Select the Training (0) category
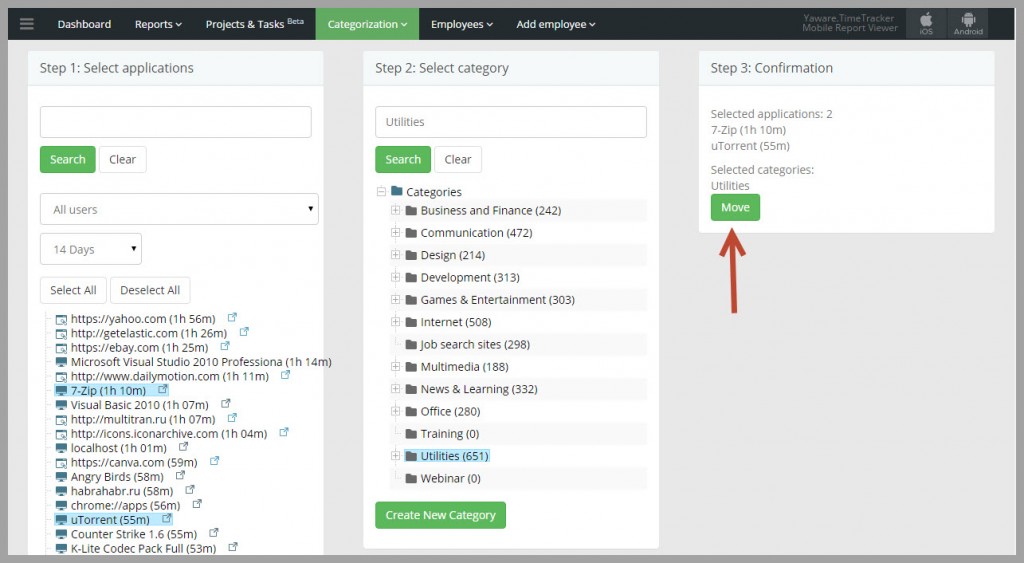This screenshot has height=563, width=1024. click(450, 434)
